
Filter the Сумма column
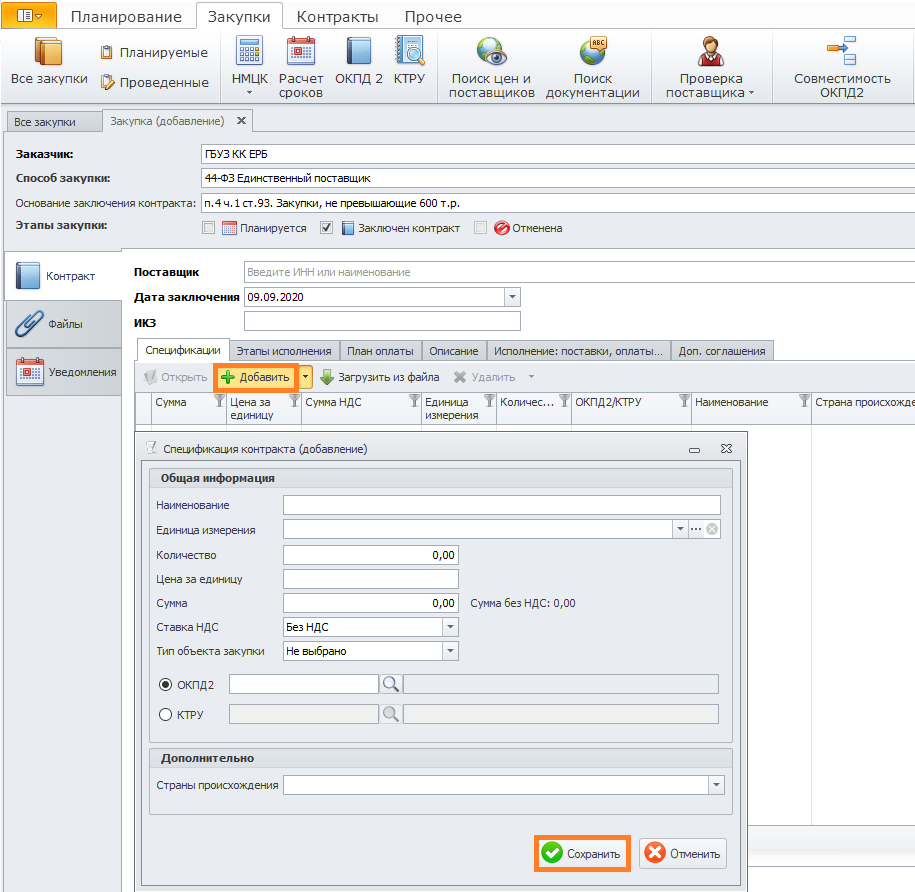point(219,401)
